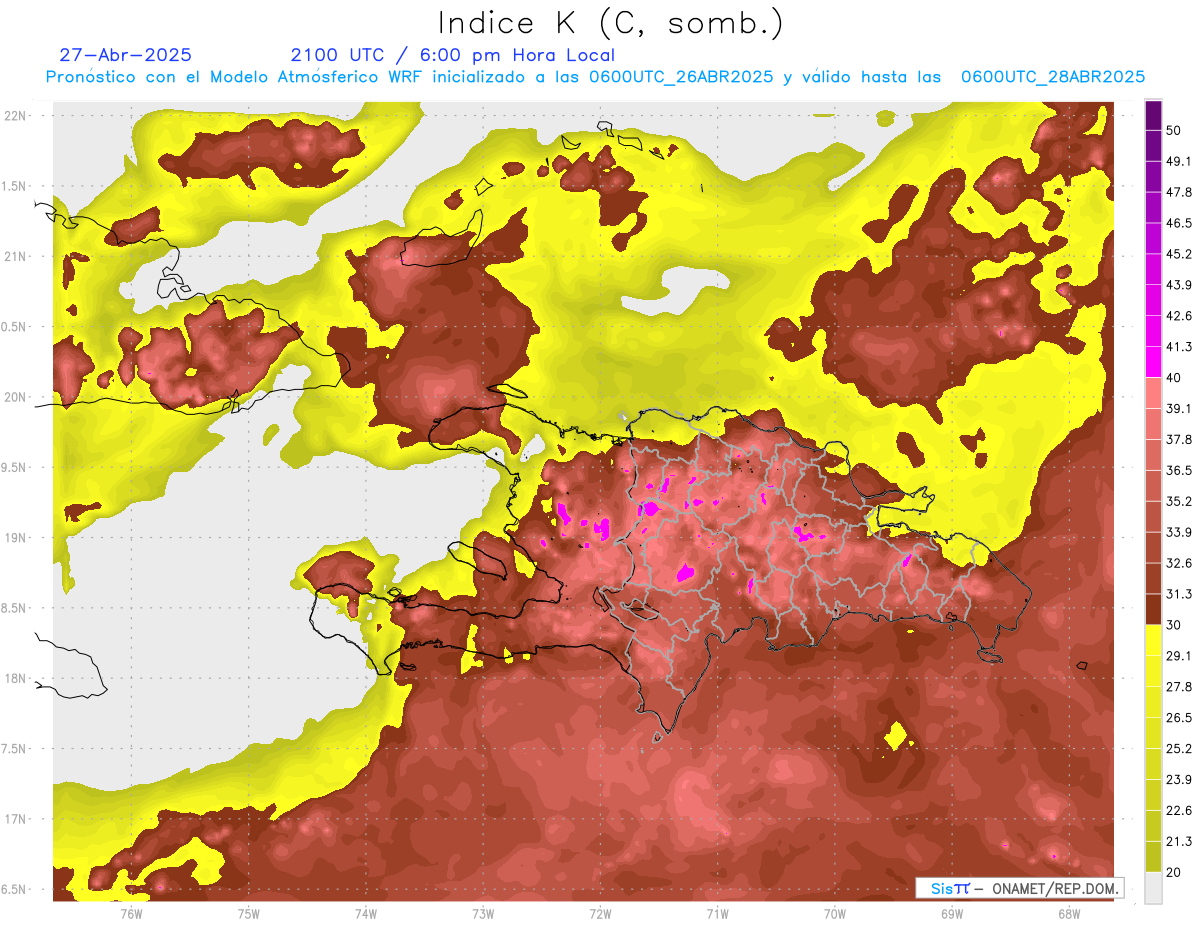Click the valid-until time "0600UTC_28ABR2025"
Image resolution: width=1200 pixels, height=927 pixels.
pos(1053,77)
